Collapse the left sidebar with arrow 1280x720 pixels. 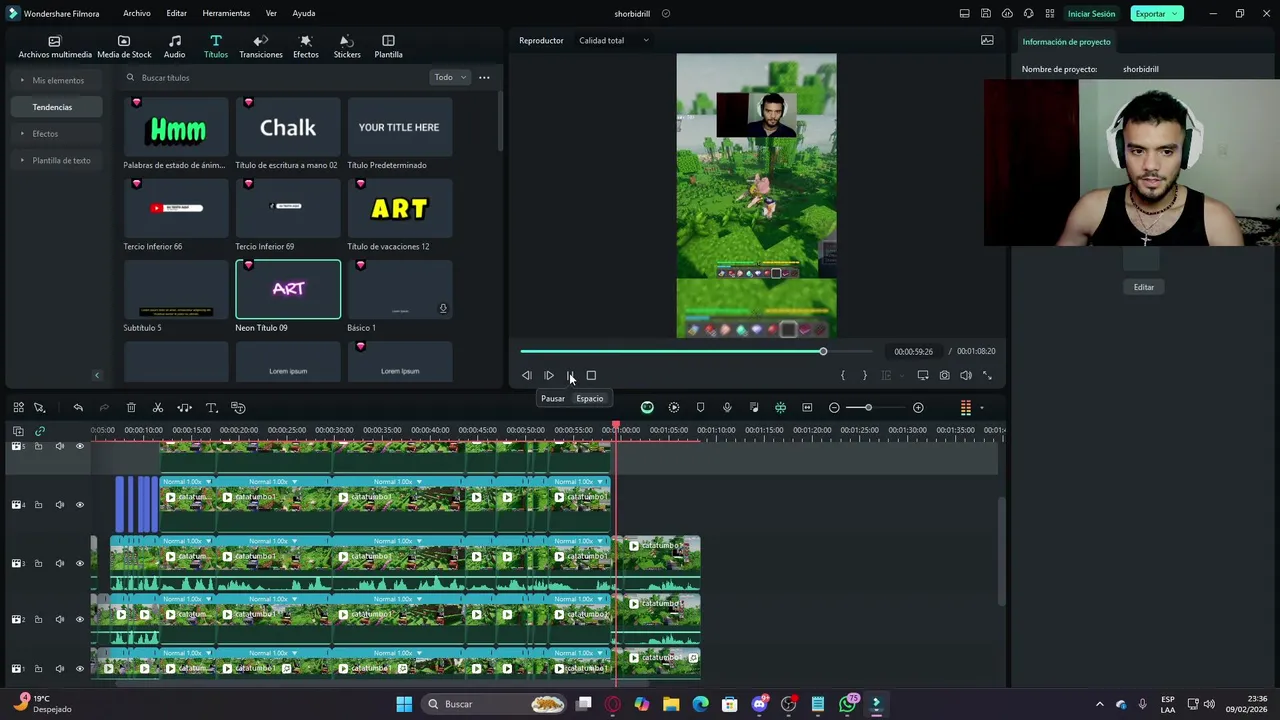(x=97, y=375)
